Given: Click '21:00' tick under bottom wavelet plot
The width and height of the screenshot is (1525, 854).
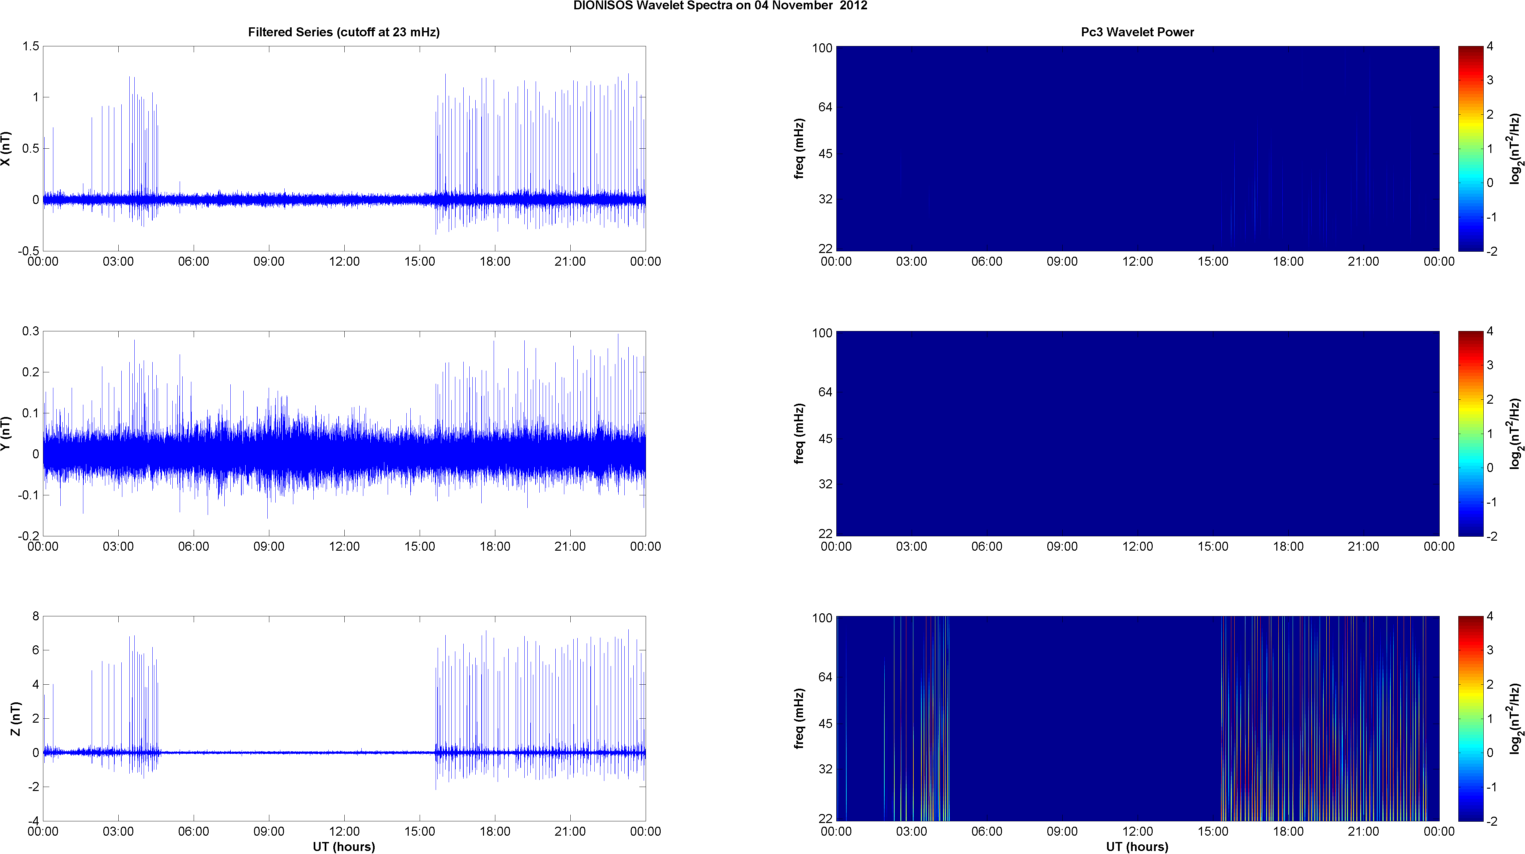Looking at the screenshot, I should click(x=1363, y=832).
